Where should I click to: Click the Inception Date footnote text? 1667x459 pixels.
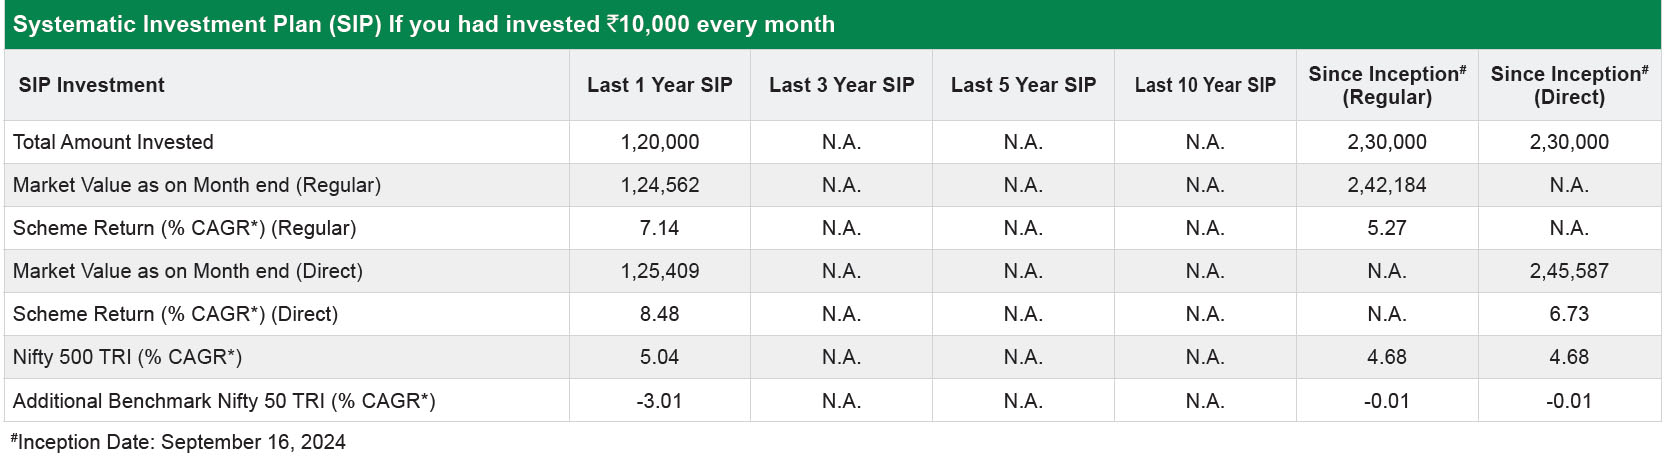[x=178, y=442]
